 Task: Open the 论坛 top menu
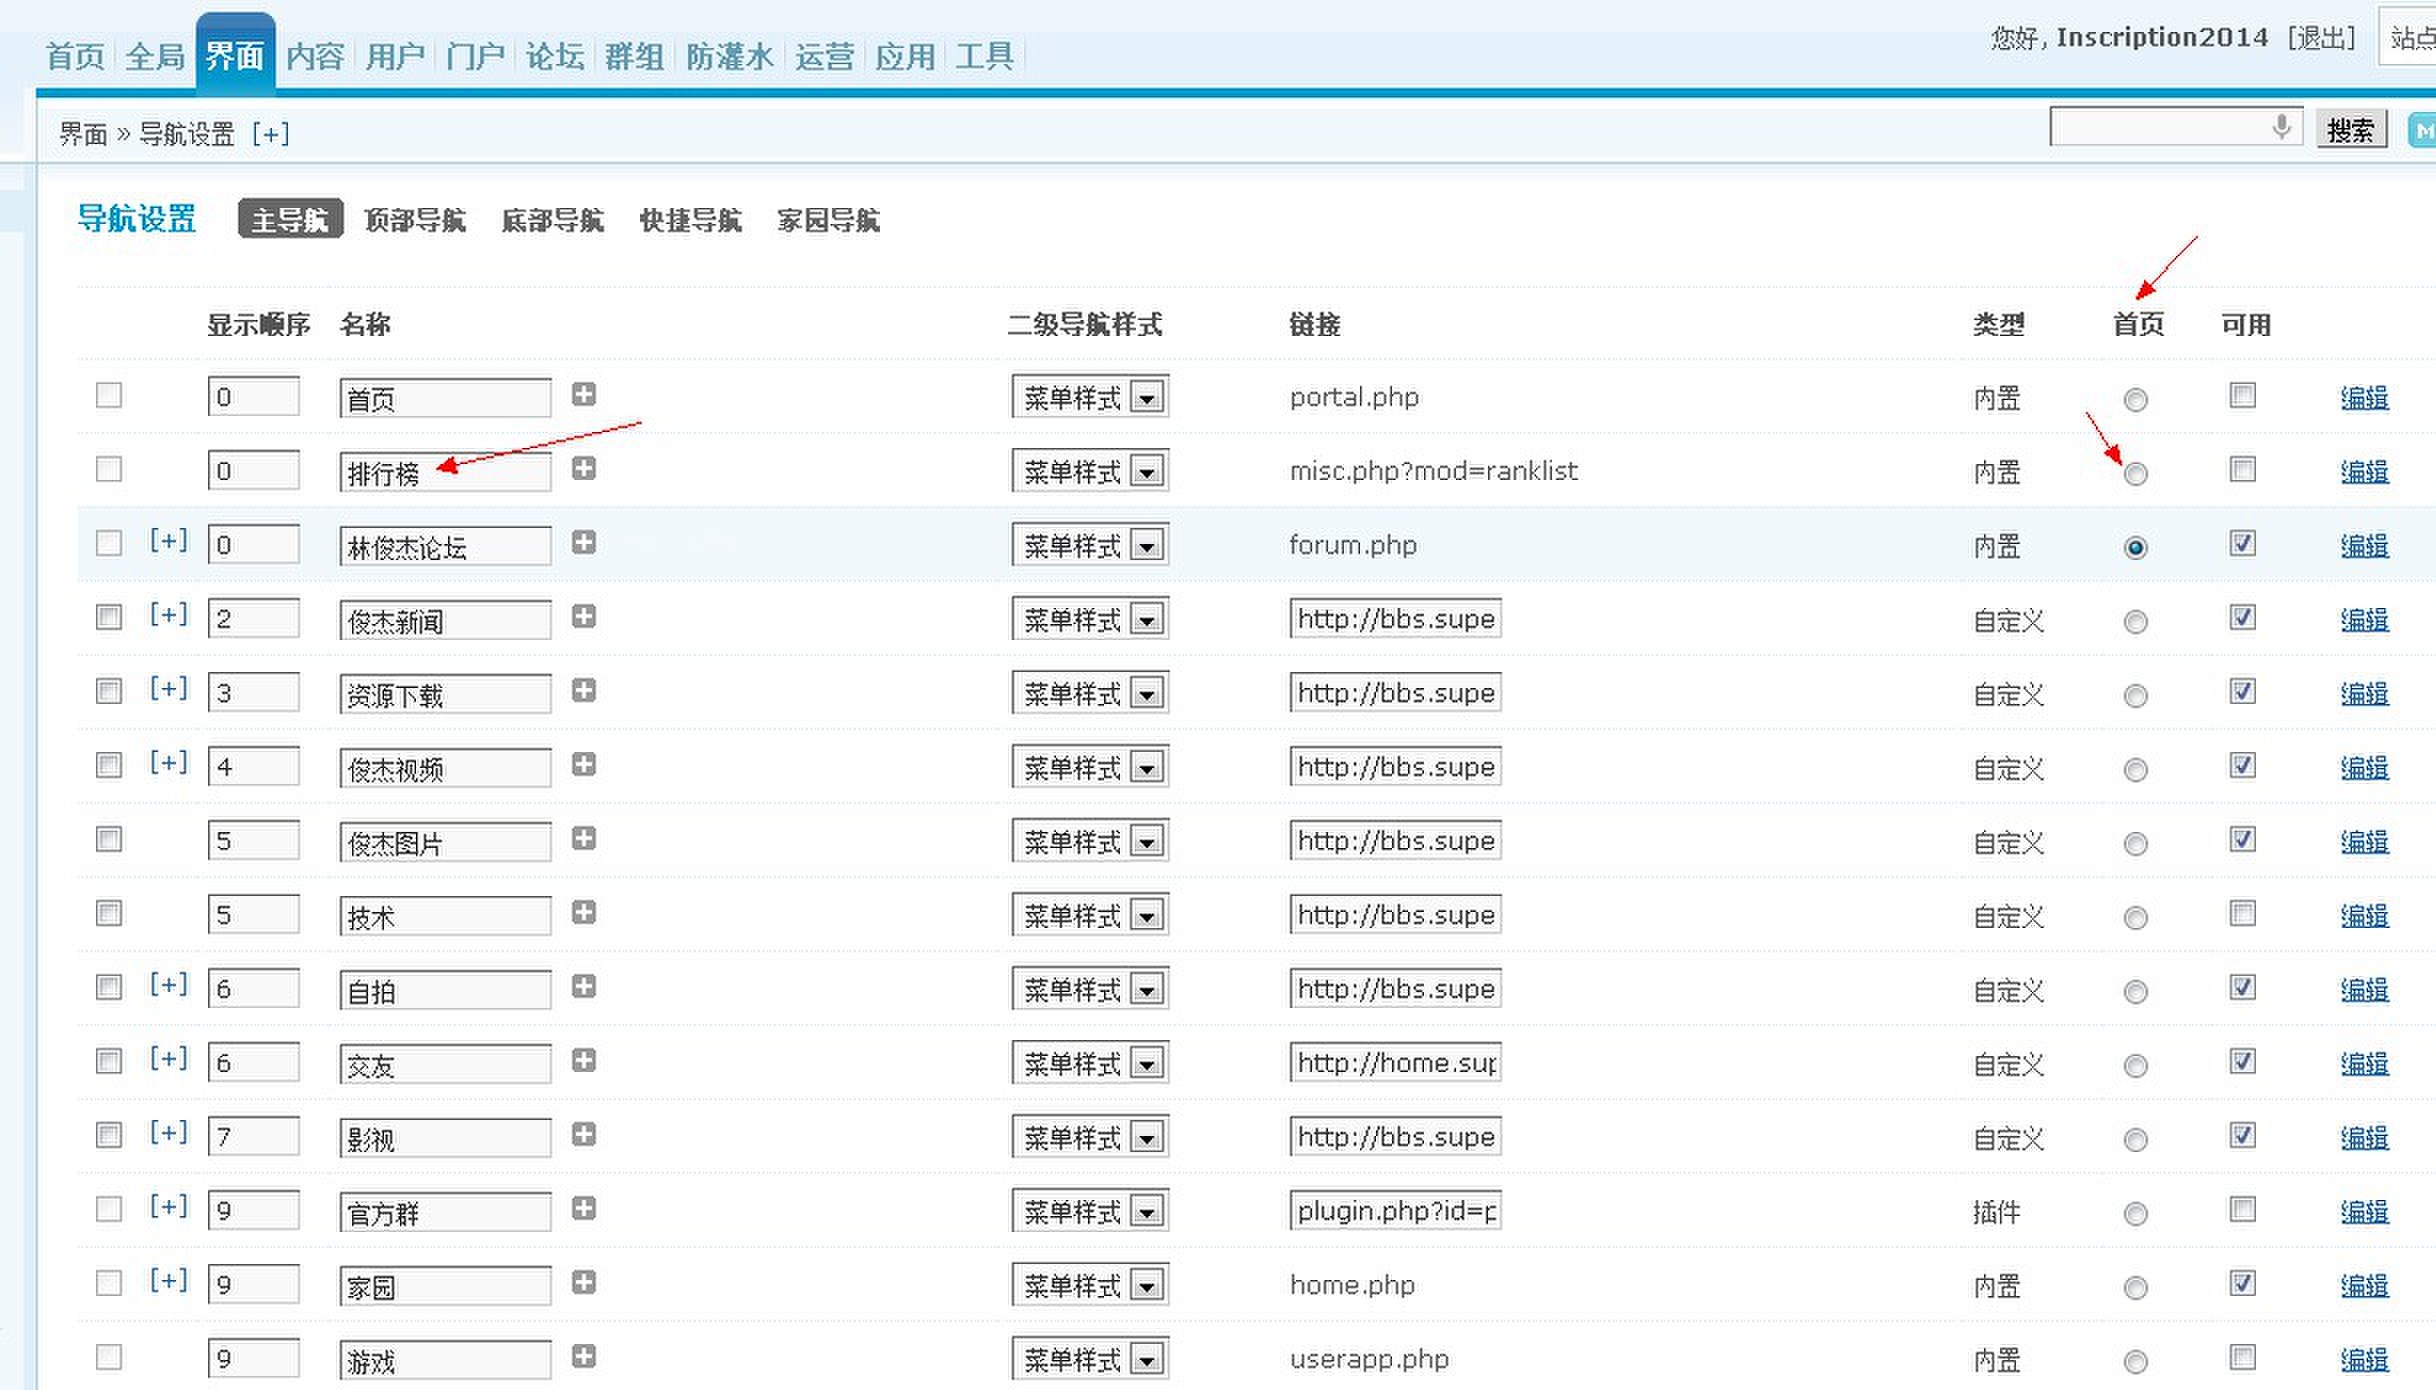click(555, 56)
